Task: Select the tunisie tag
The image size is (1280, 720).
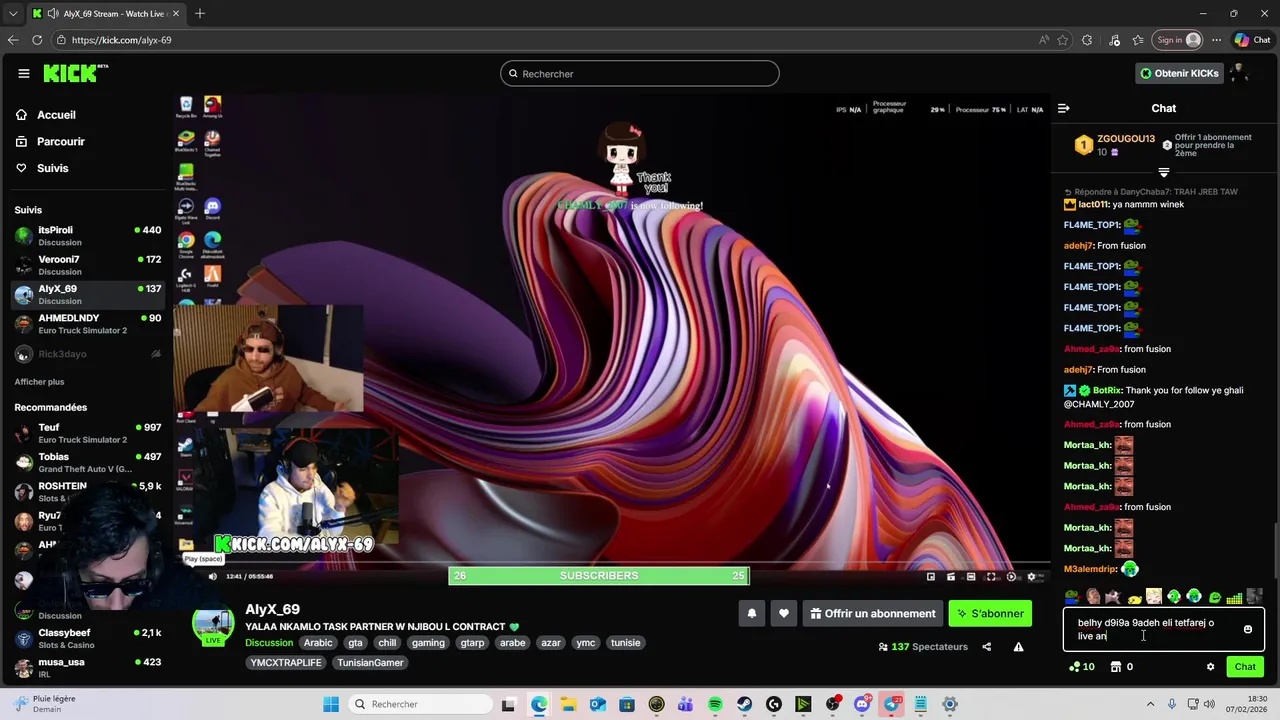Action: 626,643
